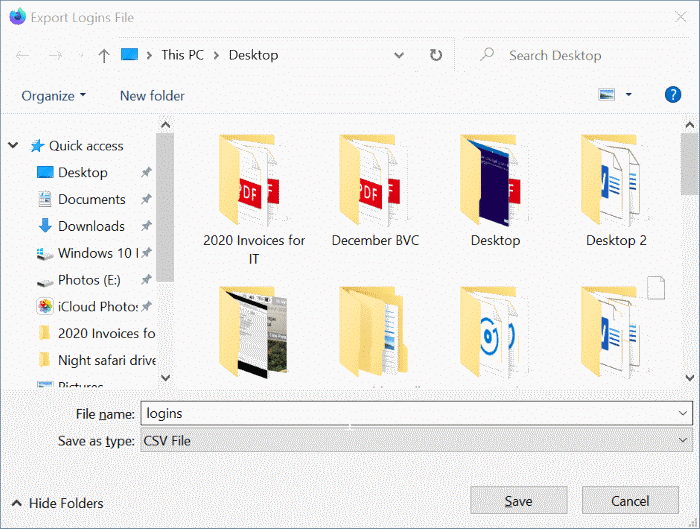Open the address bar history dropdown
Image resolution: width=700 pixels, height=529 pixels.
pos(399,55)
